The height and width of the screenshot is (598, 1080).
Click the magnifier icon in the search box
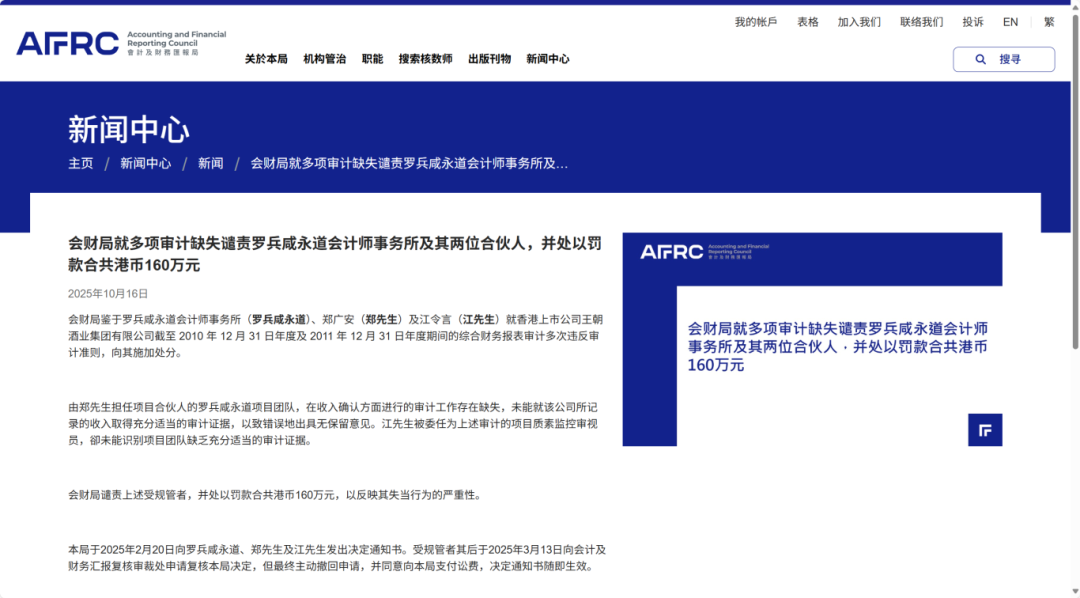[980, 59]
